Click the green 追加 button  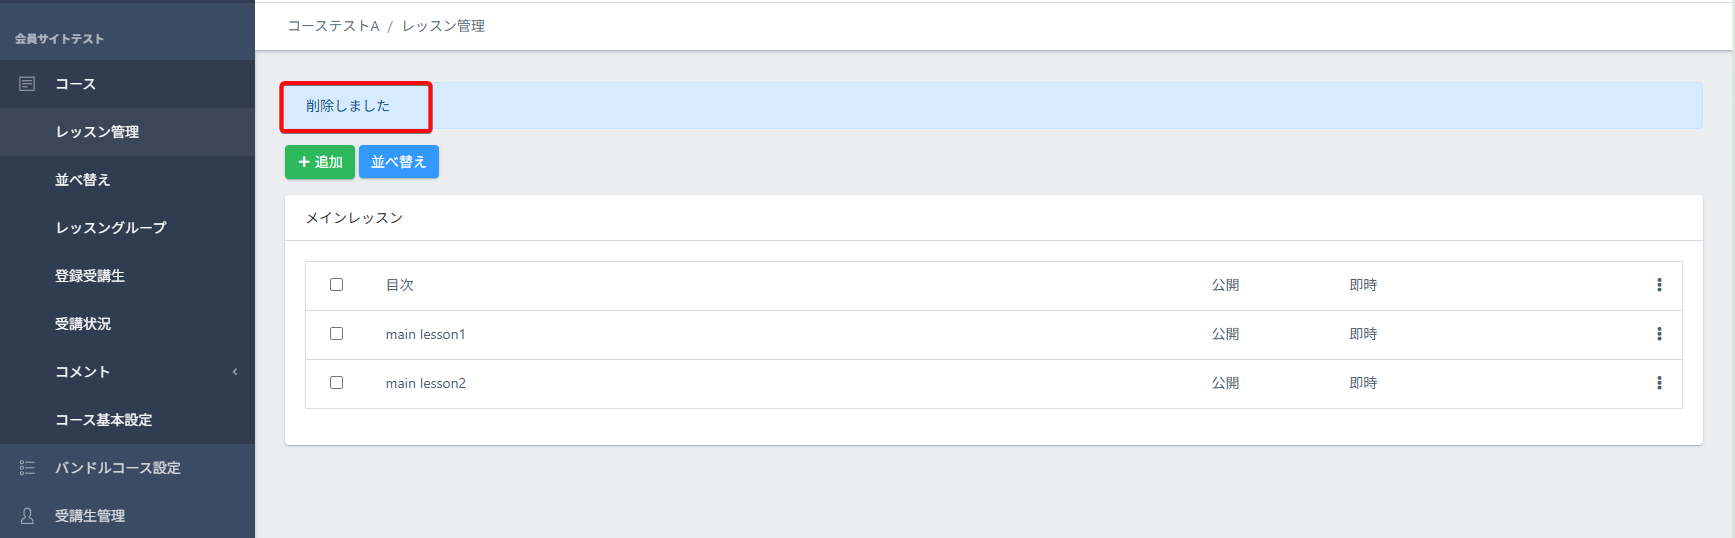pos(320,162)
